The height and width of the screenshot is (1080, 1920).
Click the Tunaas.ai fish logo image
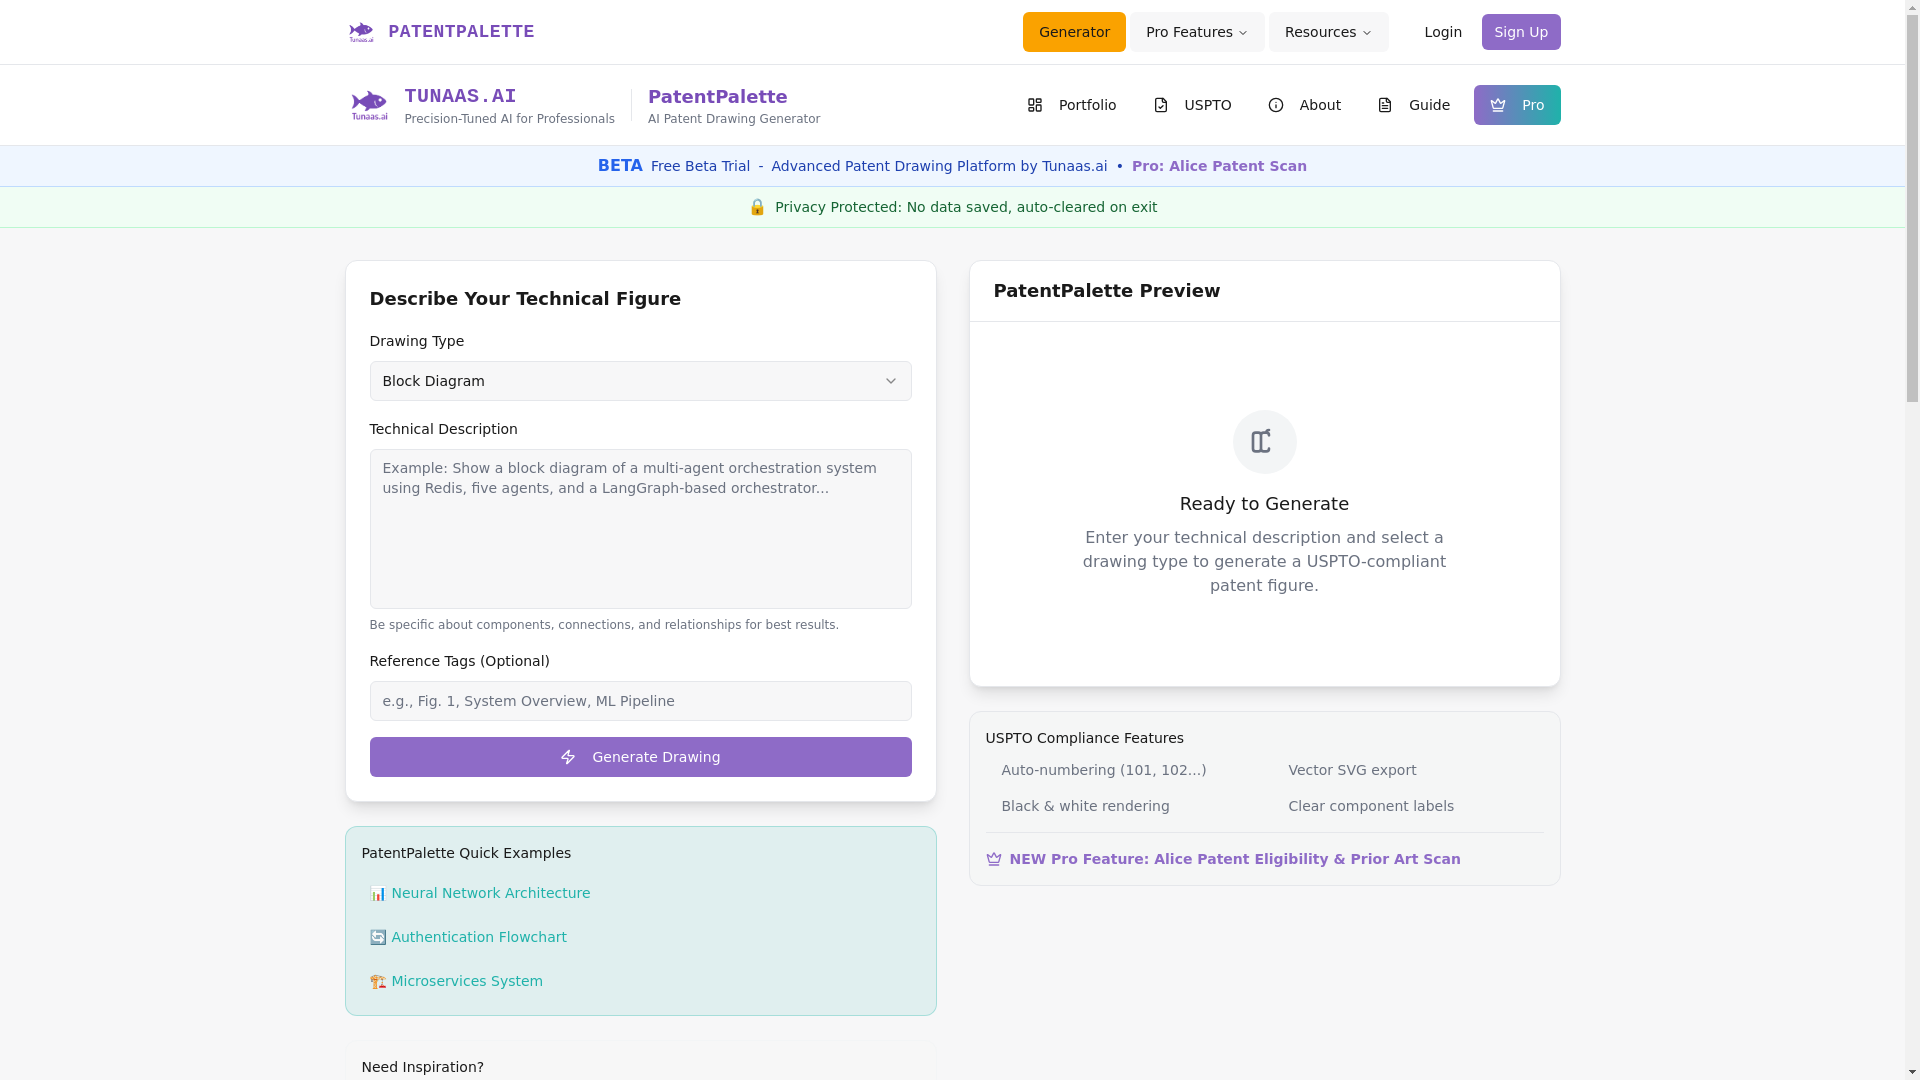point(369,105)
